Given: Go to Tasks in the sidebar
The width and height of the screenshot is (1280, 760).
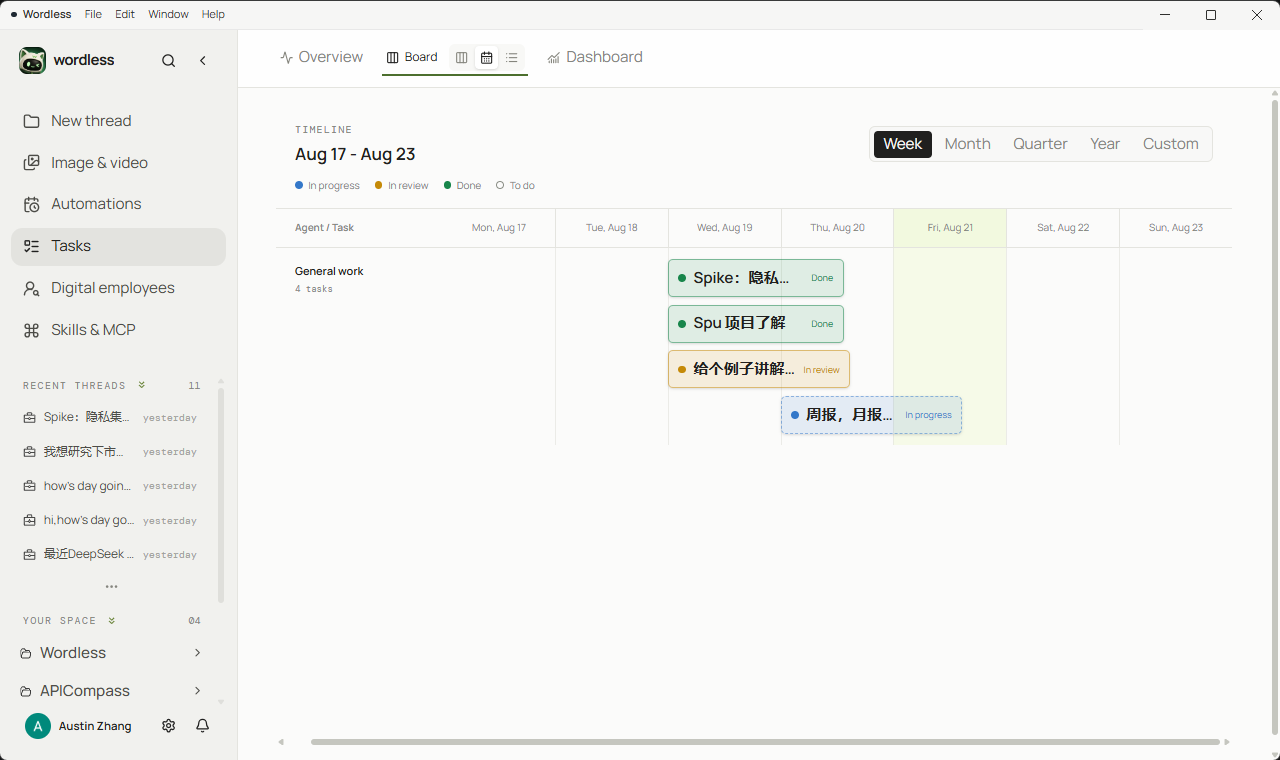Looking at the screenshot, I should click(118, 246).
